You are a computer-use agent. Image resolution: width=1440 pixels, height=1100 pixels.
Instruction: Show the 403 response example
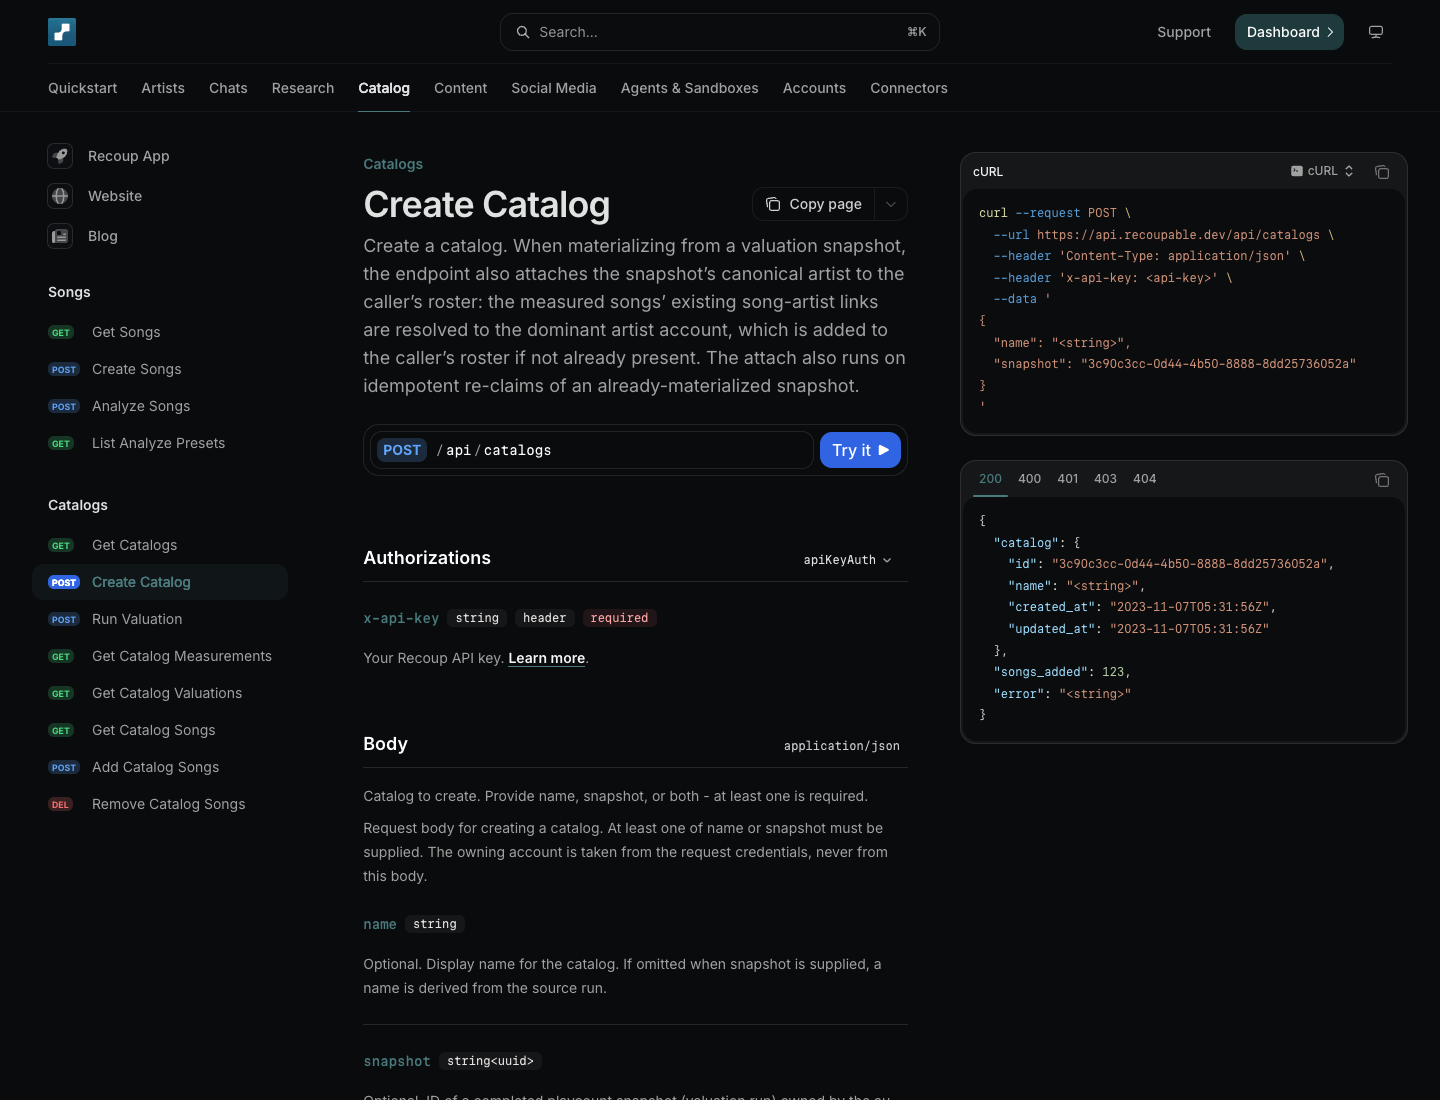coord(1106,479)
